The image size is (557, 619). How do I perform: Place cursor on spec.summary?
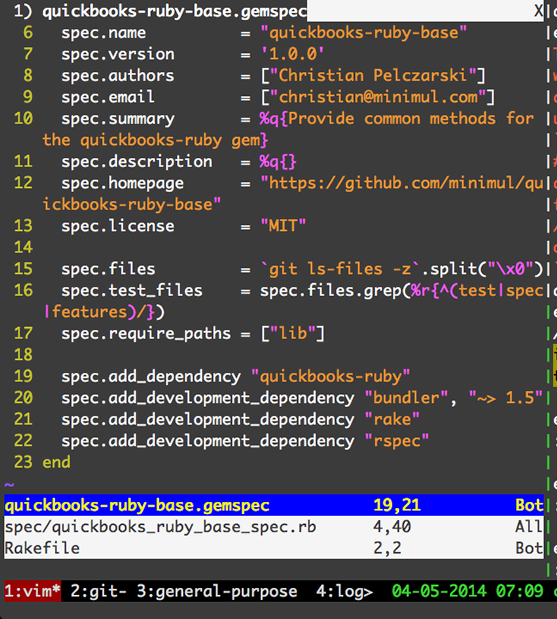pyautogui.click(x=118, y=119)
